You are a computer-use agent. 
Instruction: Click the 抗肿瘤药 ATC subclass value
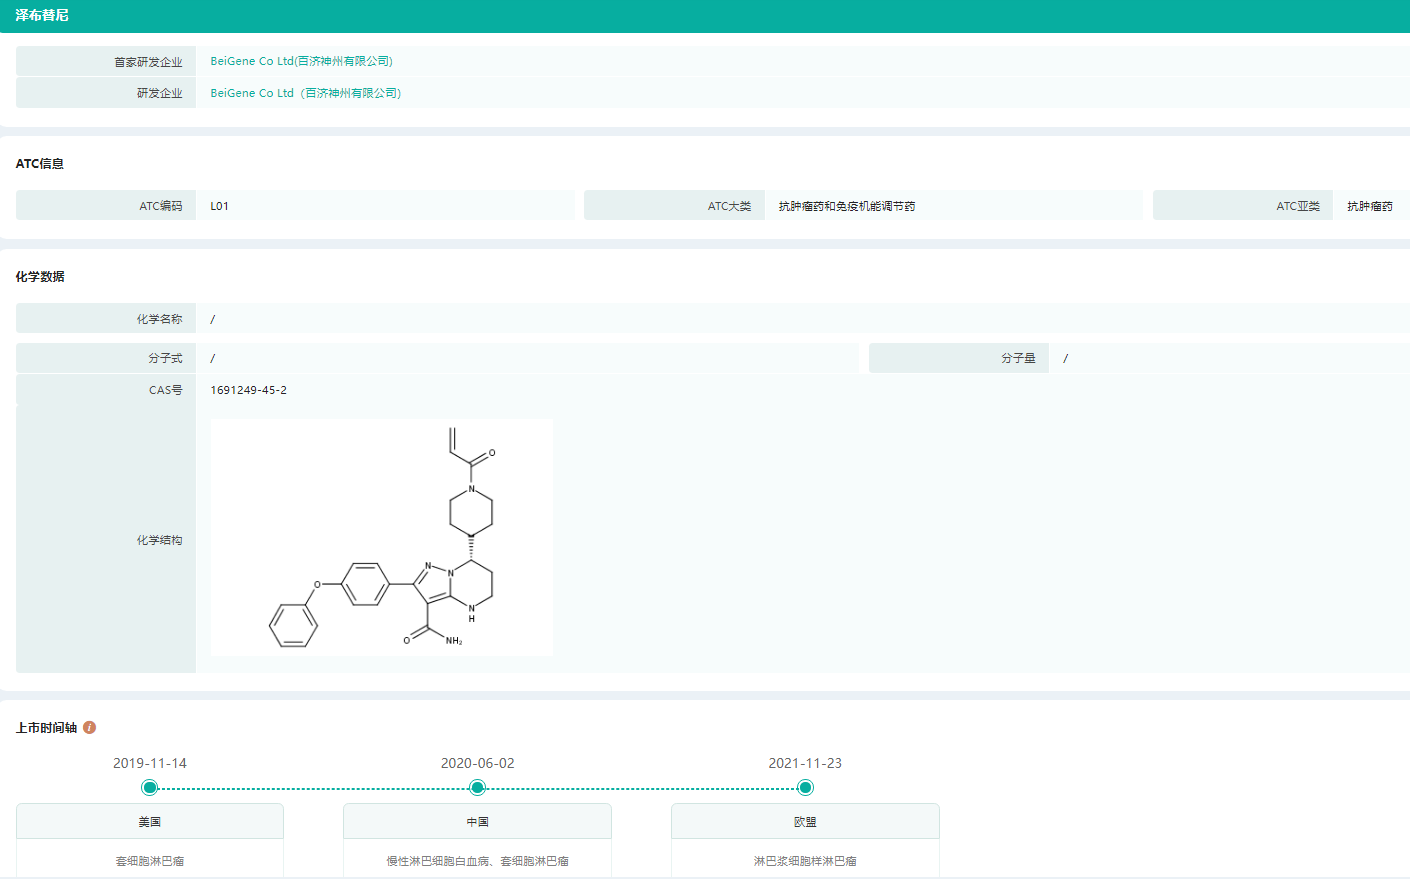(1370, 206)
